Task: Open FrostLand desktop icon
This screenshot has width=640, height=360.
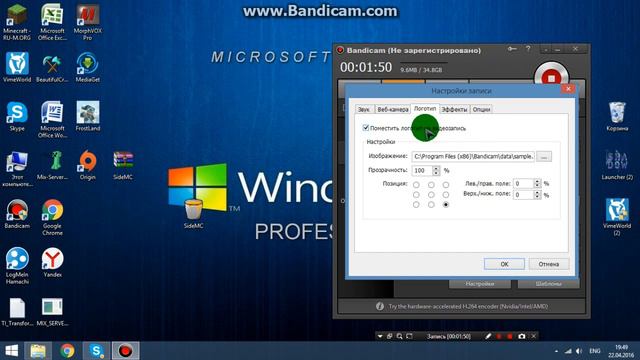Action: [x=87, y=116]
